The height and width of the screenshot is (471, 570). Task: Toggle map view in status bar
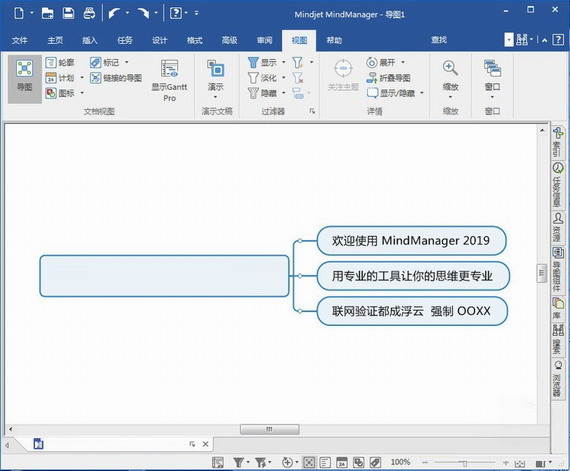pos(309,462)
